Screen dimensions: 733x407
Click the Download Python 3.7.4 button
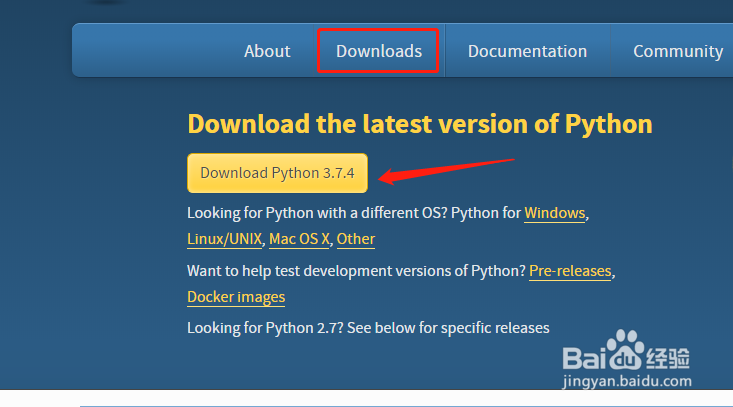277,173
